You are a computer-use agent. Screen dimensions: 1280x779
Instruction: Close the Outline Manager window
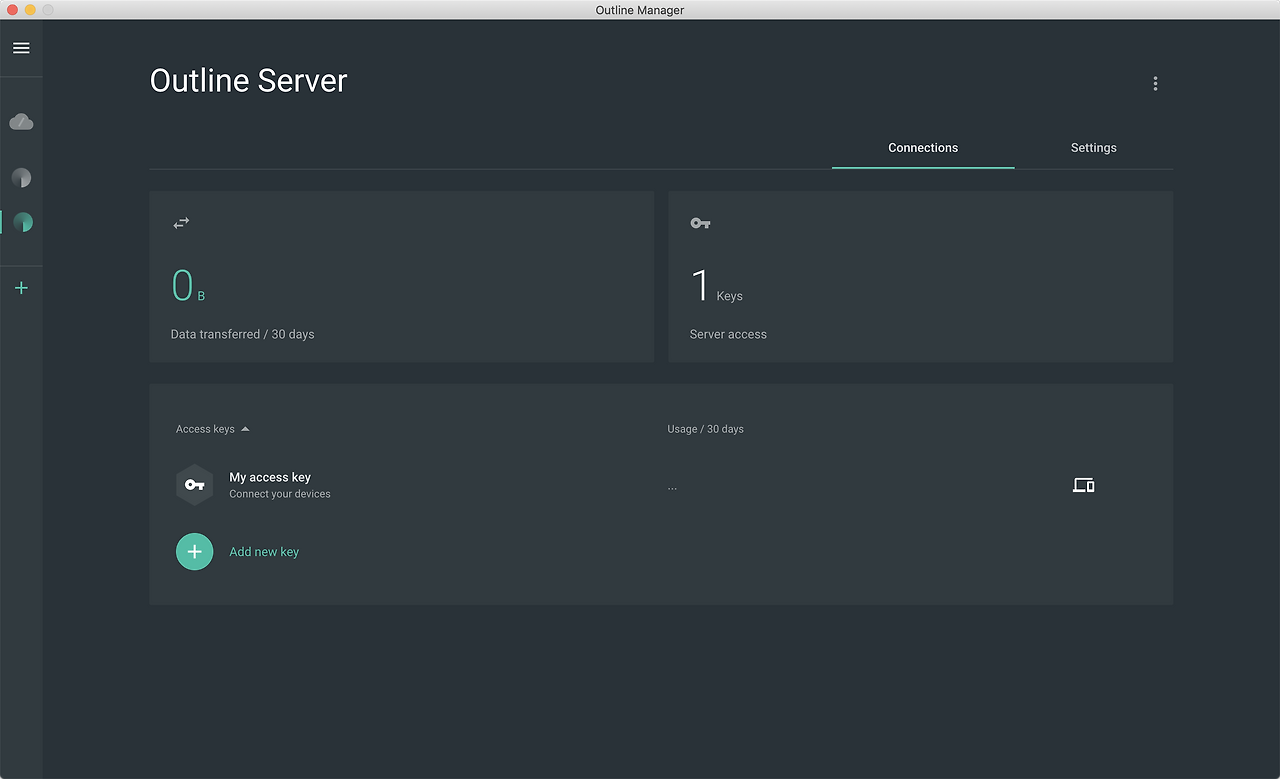[12, 10]
